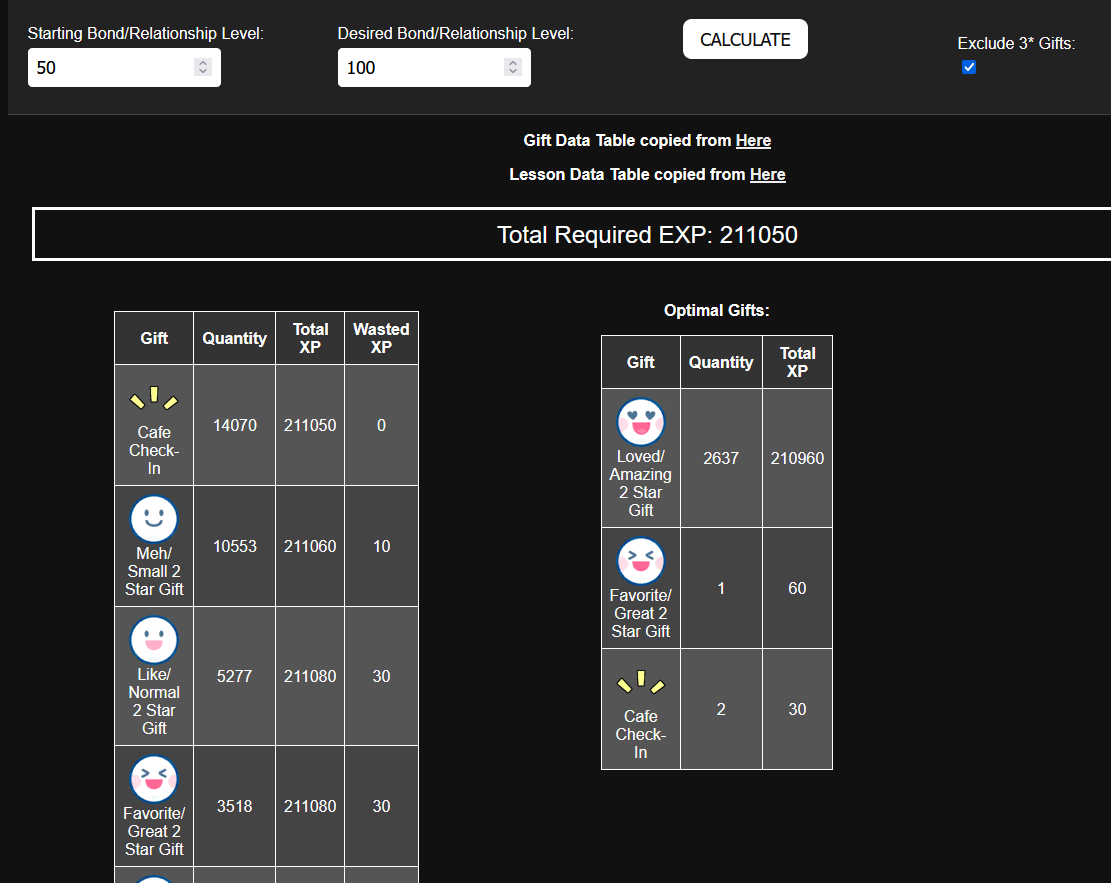Click the 'Favorite/ Great 2 Star Gift' label in left table
The height and width of the screenshot is (883, 1111).
tap(154, 831)
